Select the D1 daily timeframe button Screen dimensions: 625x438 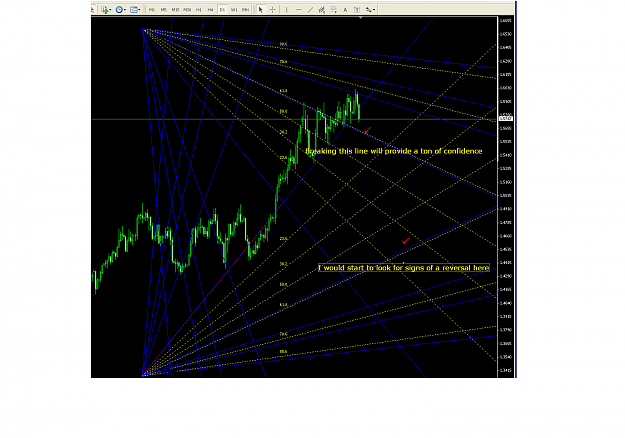(222, 10)
